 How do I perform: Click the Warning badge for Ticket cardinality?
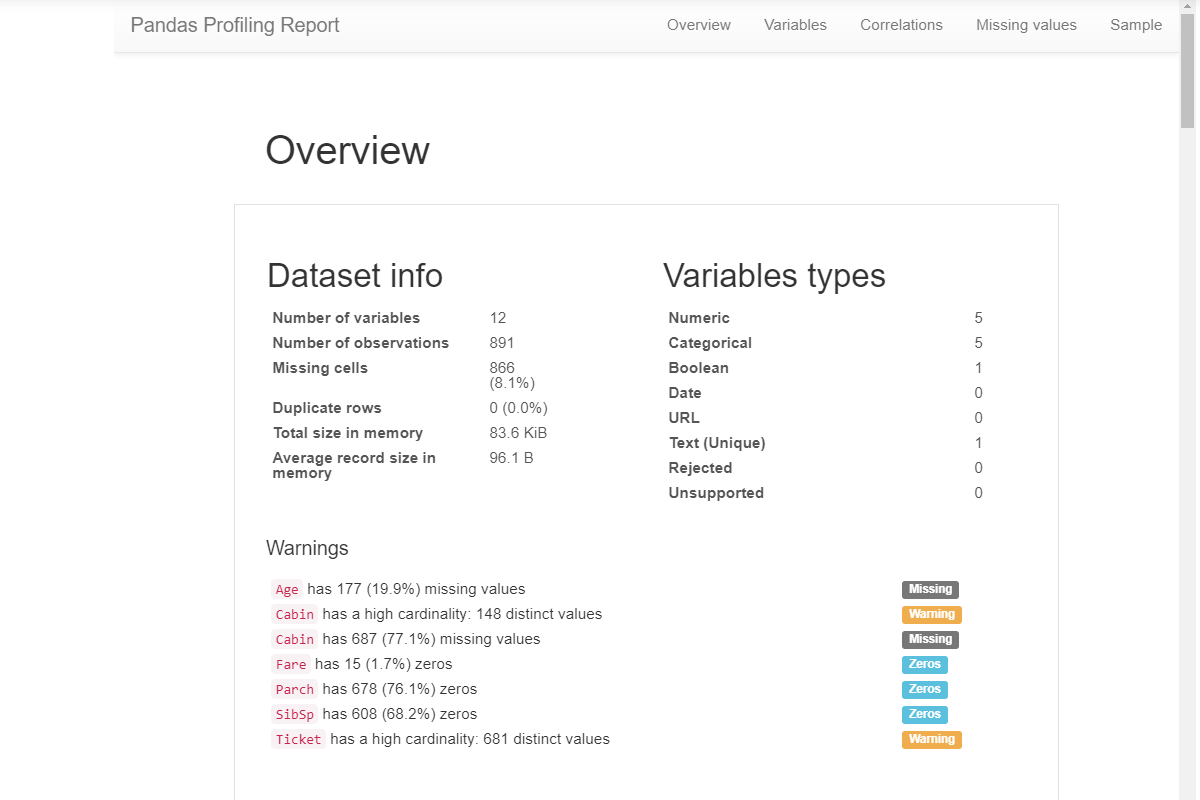coord(931,739)
